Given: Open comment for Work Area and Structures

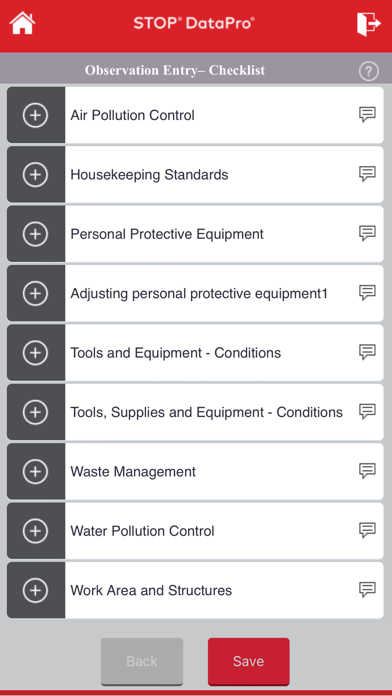Looking at the screenshot, I should tap(367, 590).
